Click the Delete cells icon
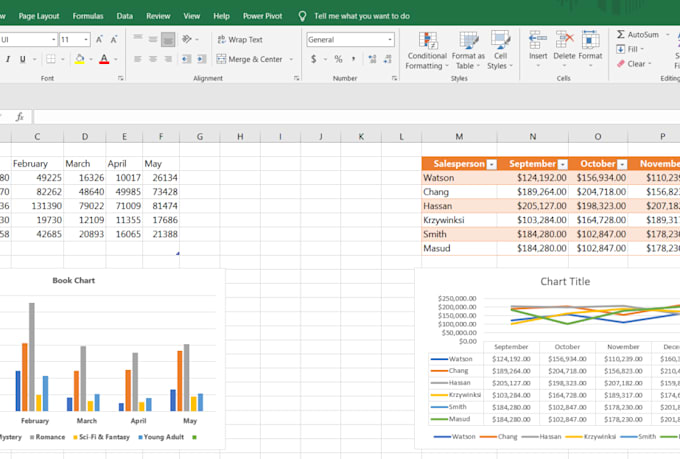Image resolution: width=680 pixels, height=459 pixels. [x=564, y=40]
